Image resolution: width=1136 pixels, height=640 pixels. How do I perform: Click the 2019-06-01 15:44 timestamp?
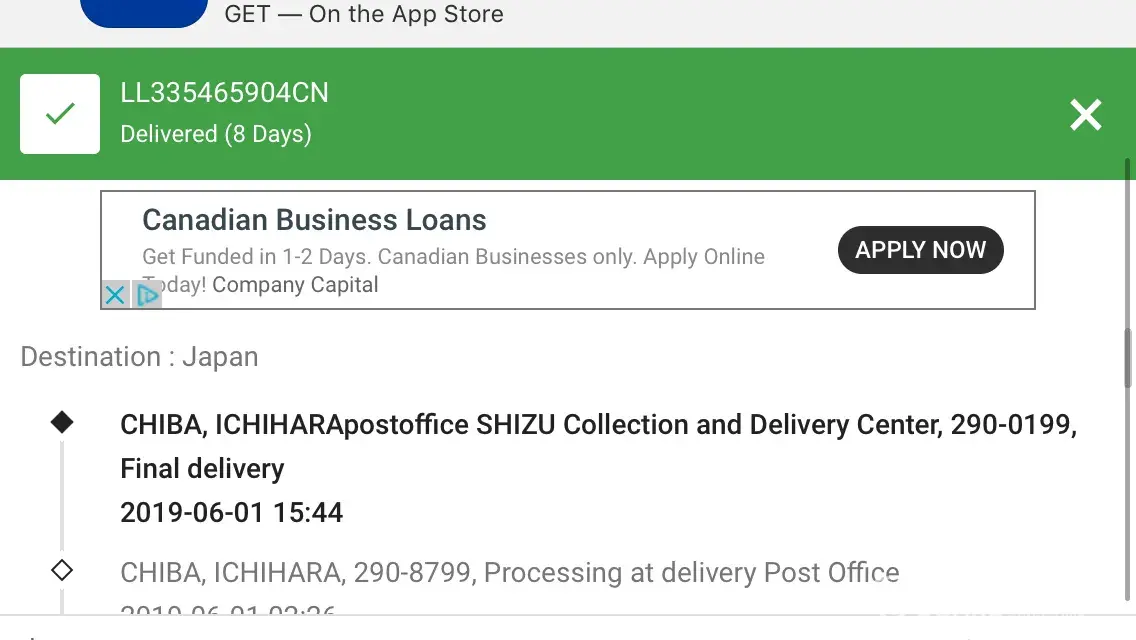click(x=231, y=513)
